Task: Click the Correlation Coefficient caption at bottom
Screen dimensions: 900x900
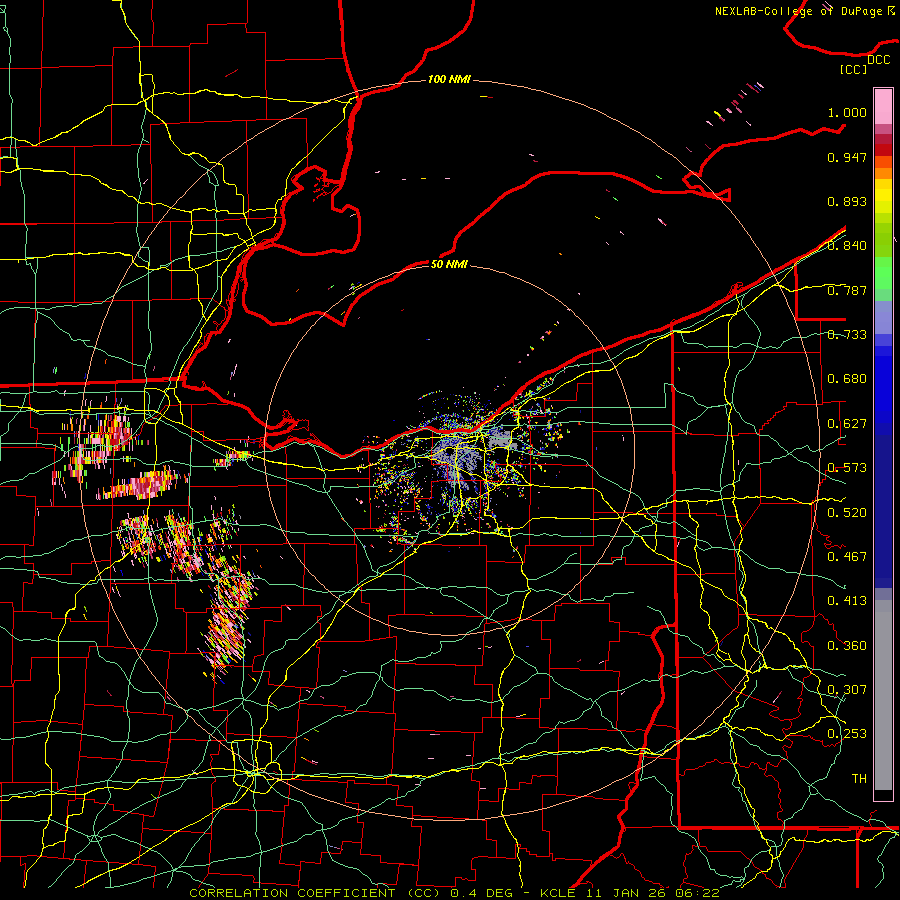Action: point(454,893)
